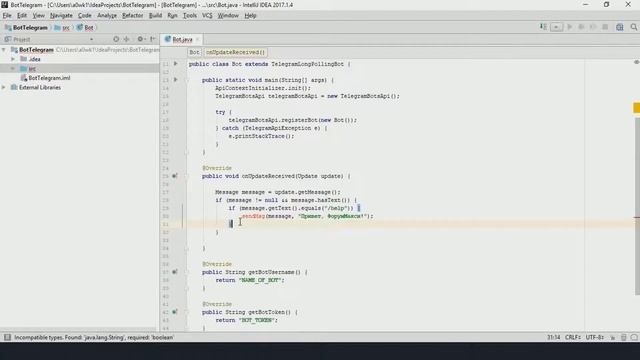The image size is (640, 360).
Task: Click Scroll from Source target icon
Action: (x=116, y=39)
